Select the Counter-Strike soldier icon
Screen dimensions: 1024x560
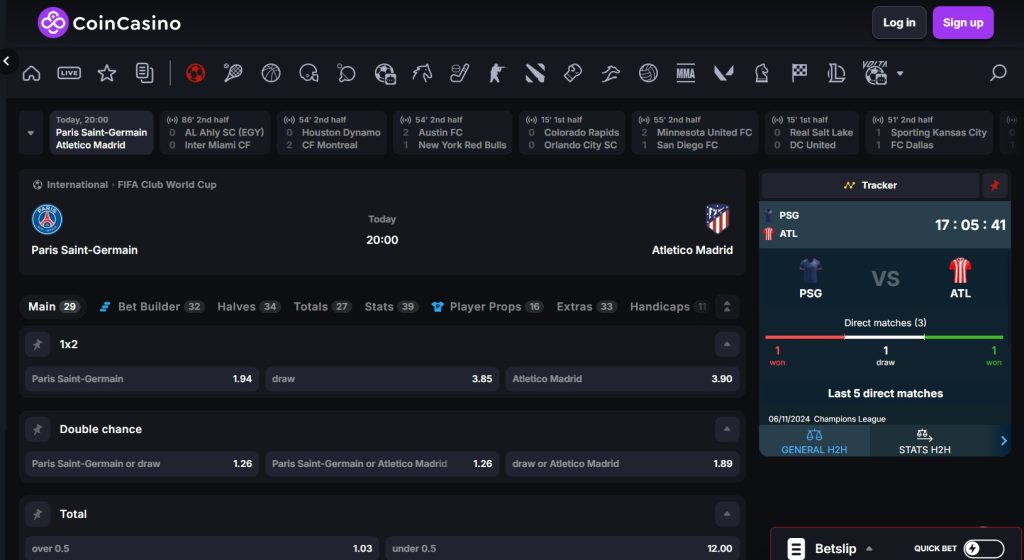click(497, 73)
